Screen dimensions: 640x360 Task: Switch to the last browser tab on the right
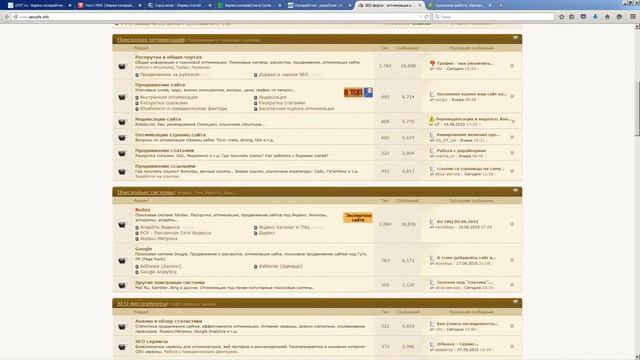click(460, 5)
